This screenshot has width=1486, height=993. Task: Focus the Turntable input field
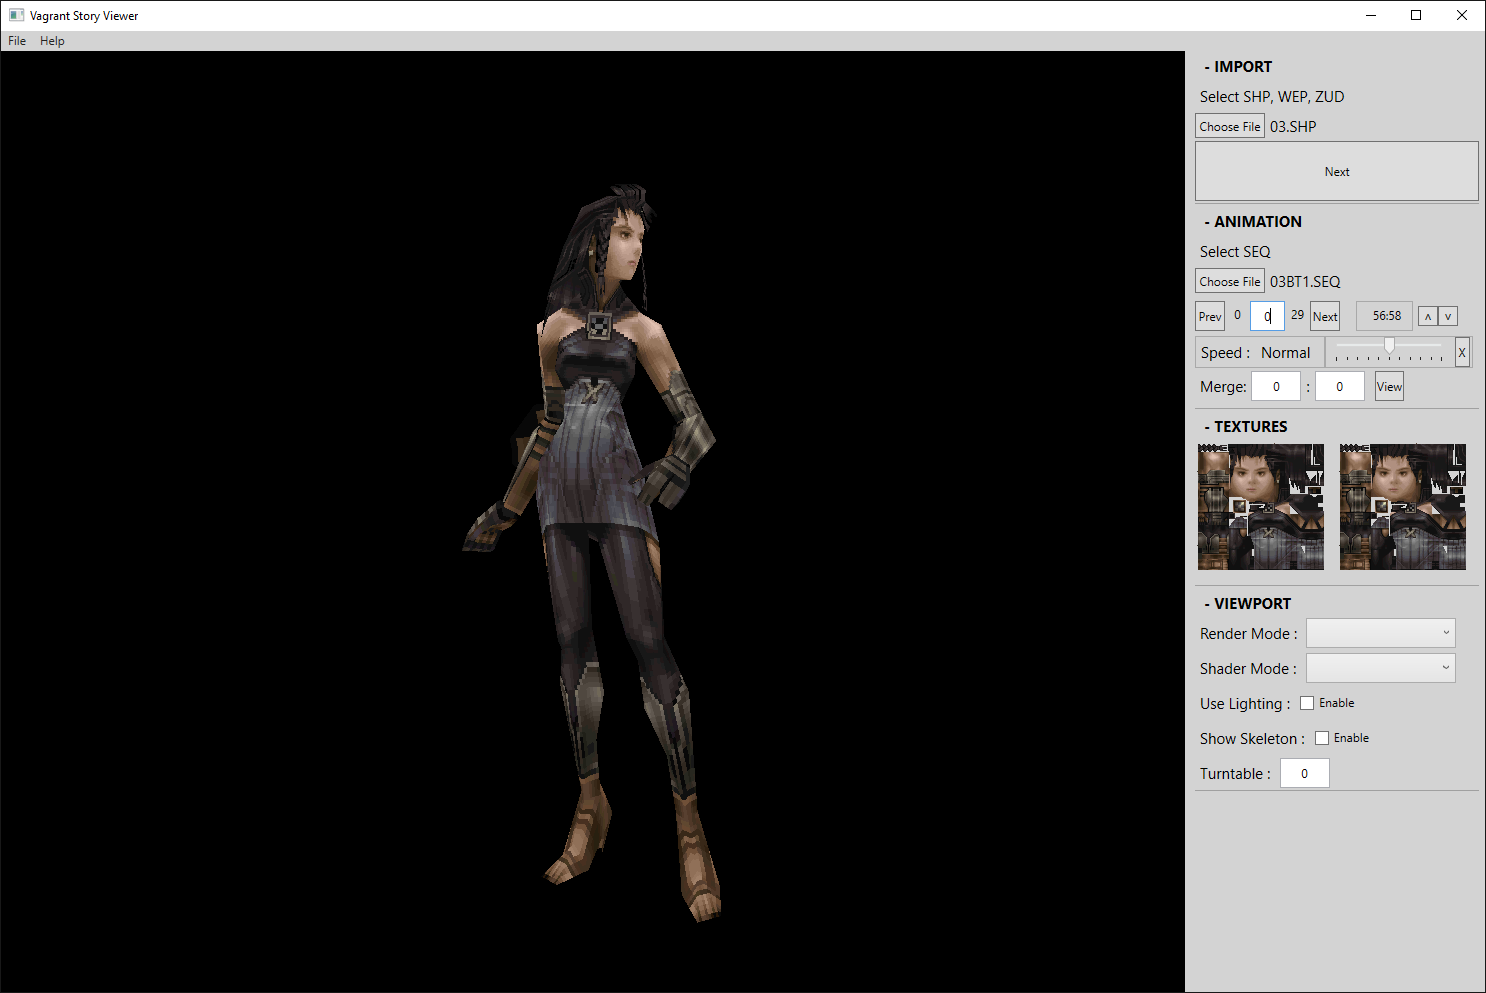1305,773
